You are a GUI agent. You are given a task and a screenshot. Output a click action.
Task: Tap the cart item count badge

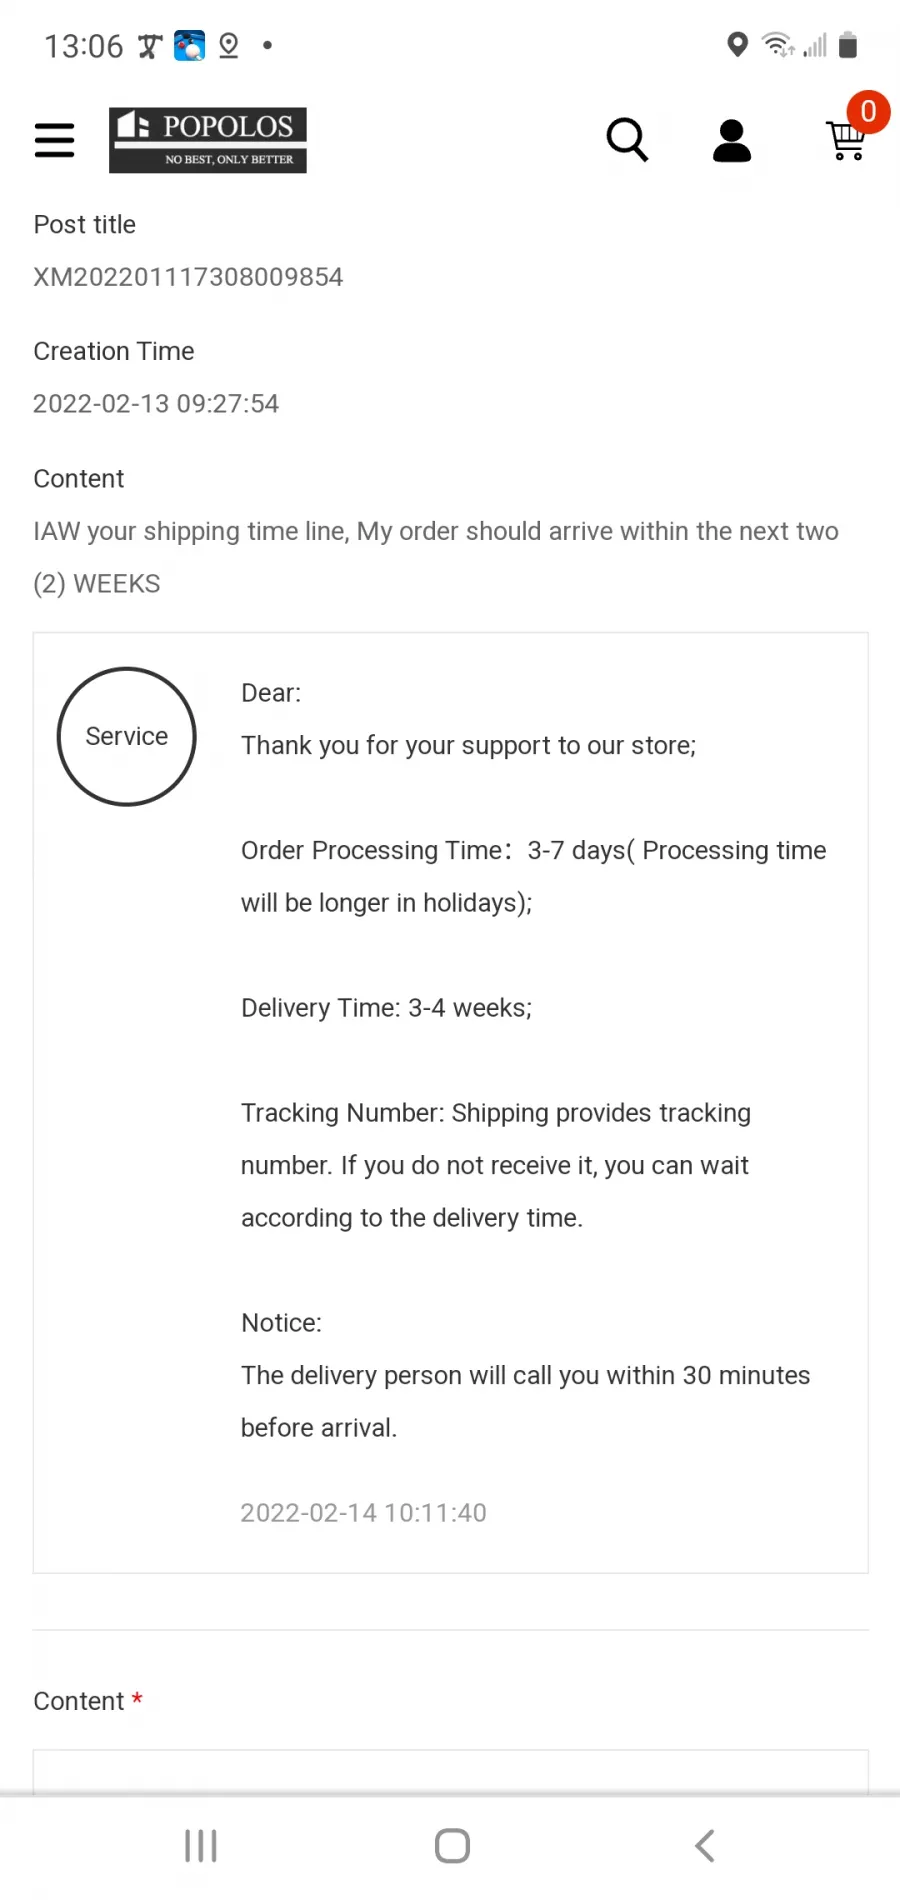[868, 111]
